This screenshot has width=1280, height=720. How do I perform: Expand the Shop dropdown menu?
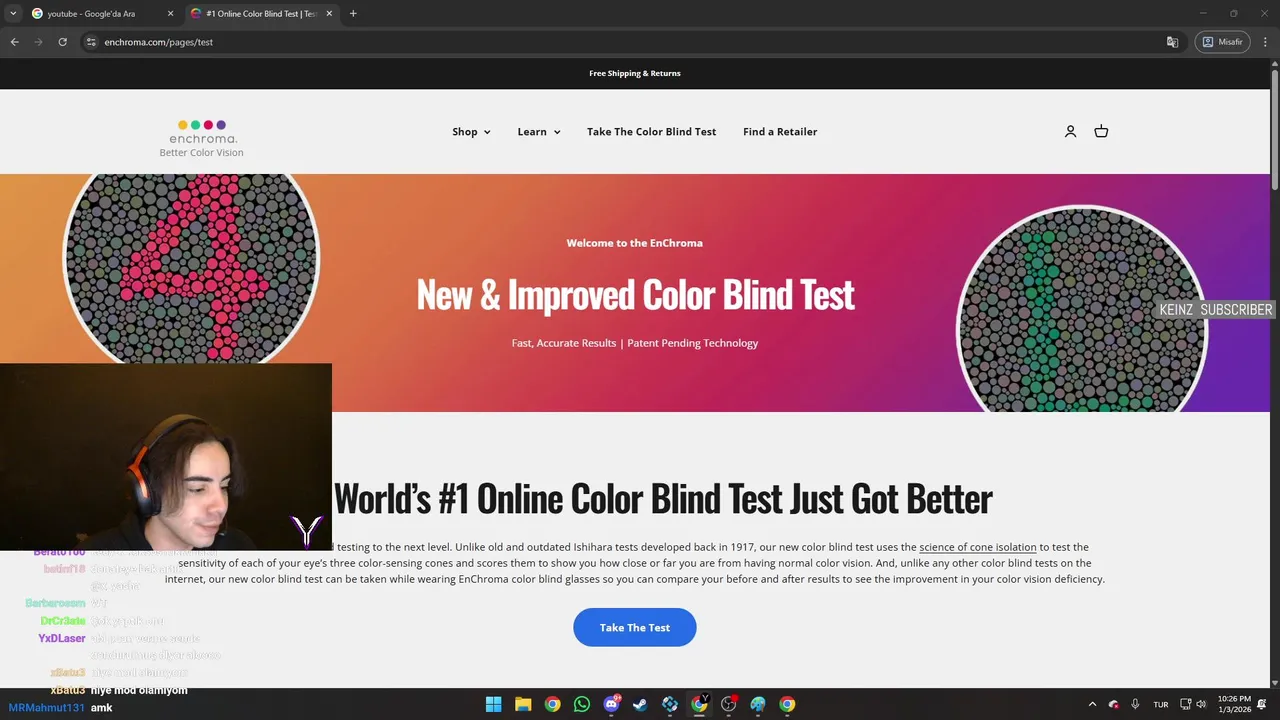point(471,131)
